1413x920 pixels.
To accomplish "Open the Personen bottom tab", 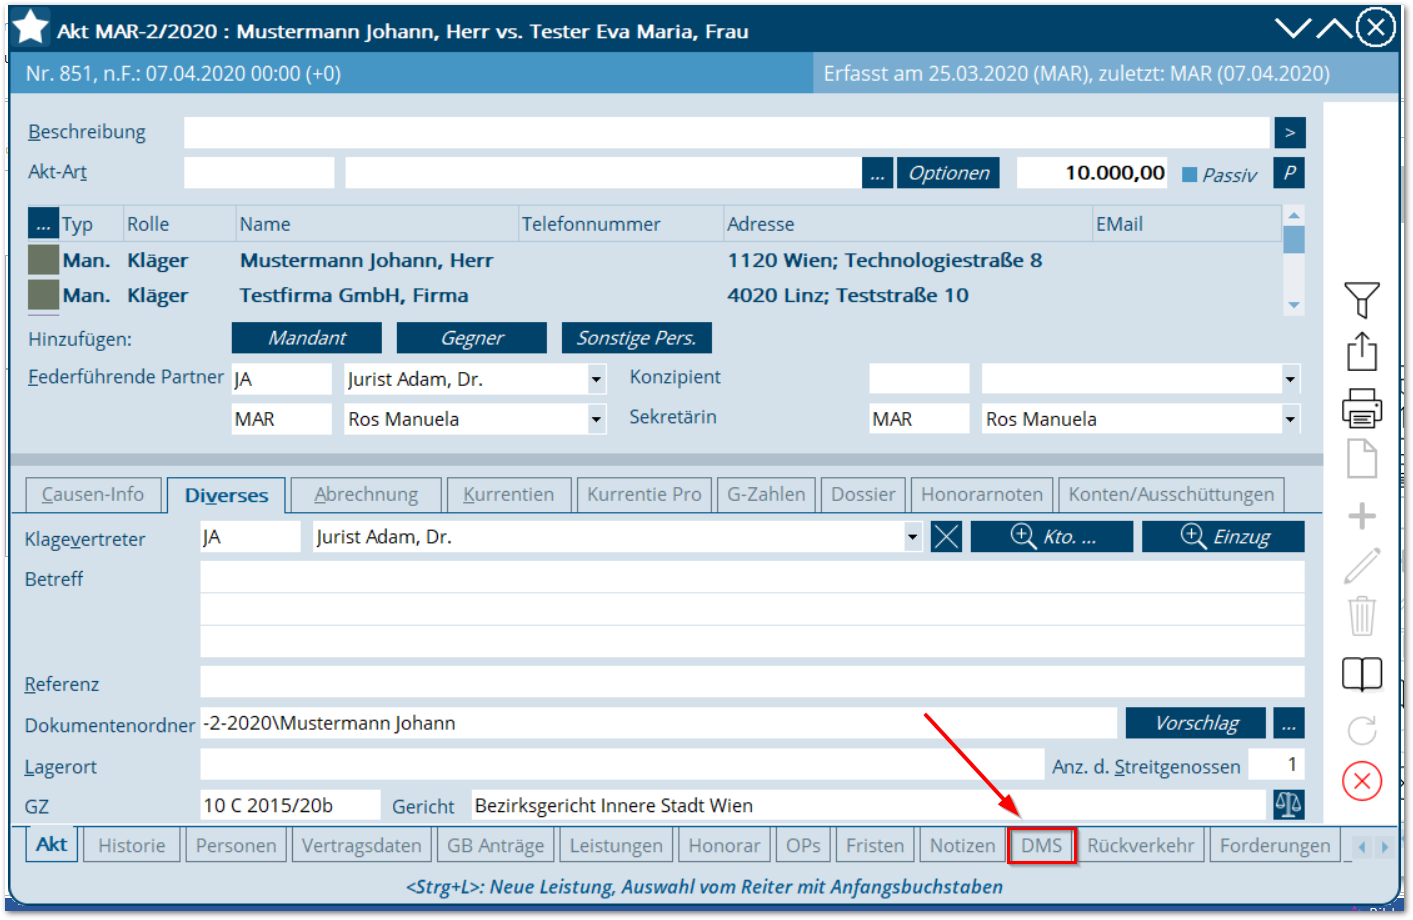I will [236, 845].
